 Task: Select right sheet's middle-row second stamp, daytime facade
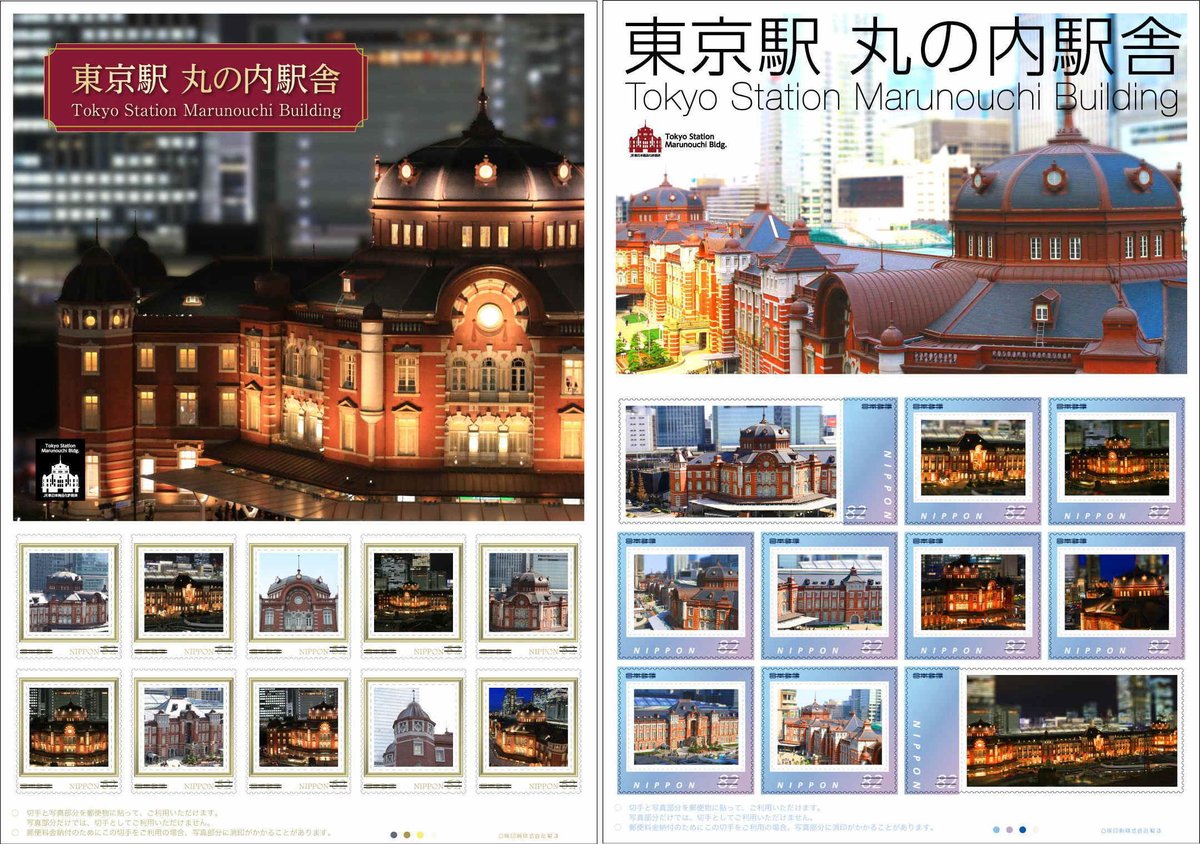coord(829,595)
